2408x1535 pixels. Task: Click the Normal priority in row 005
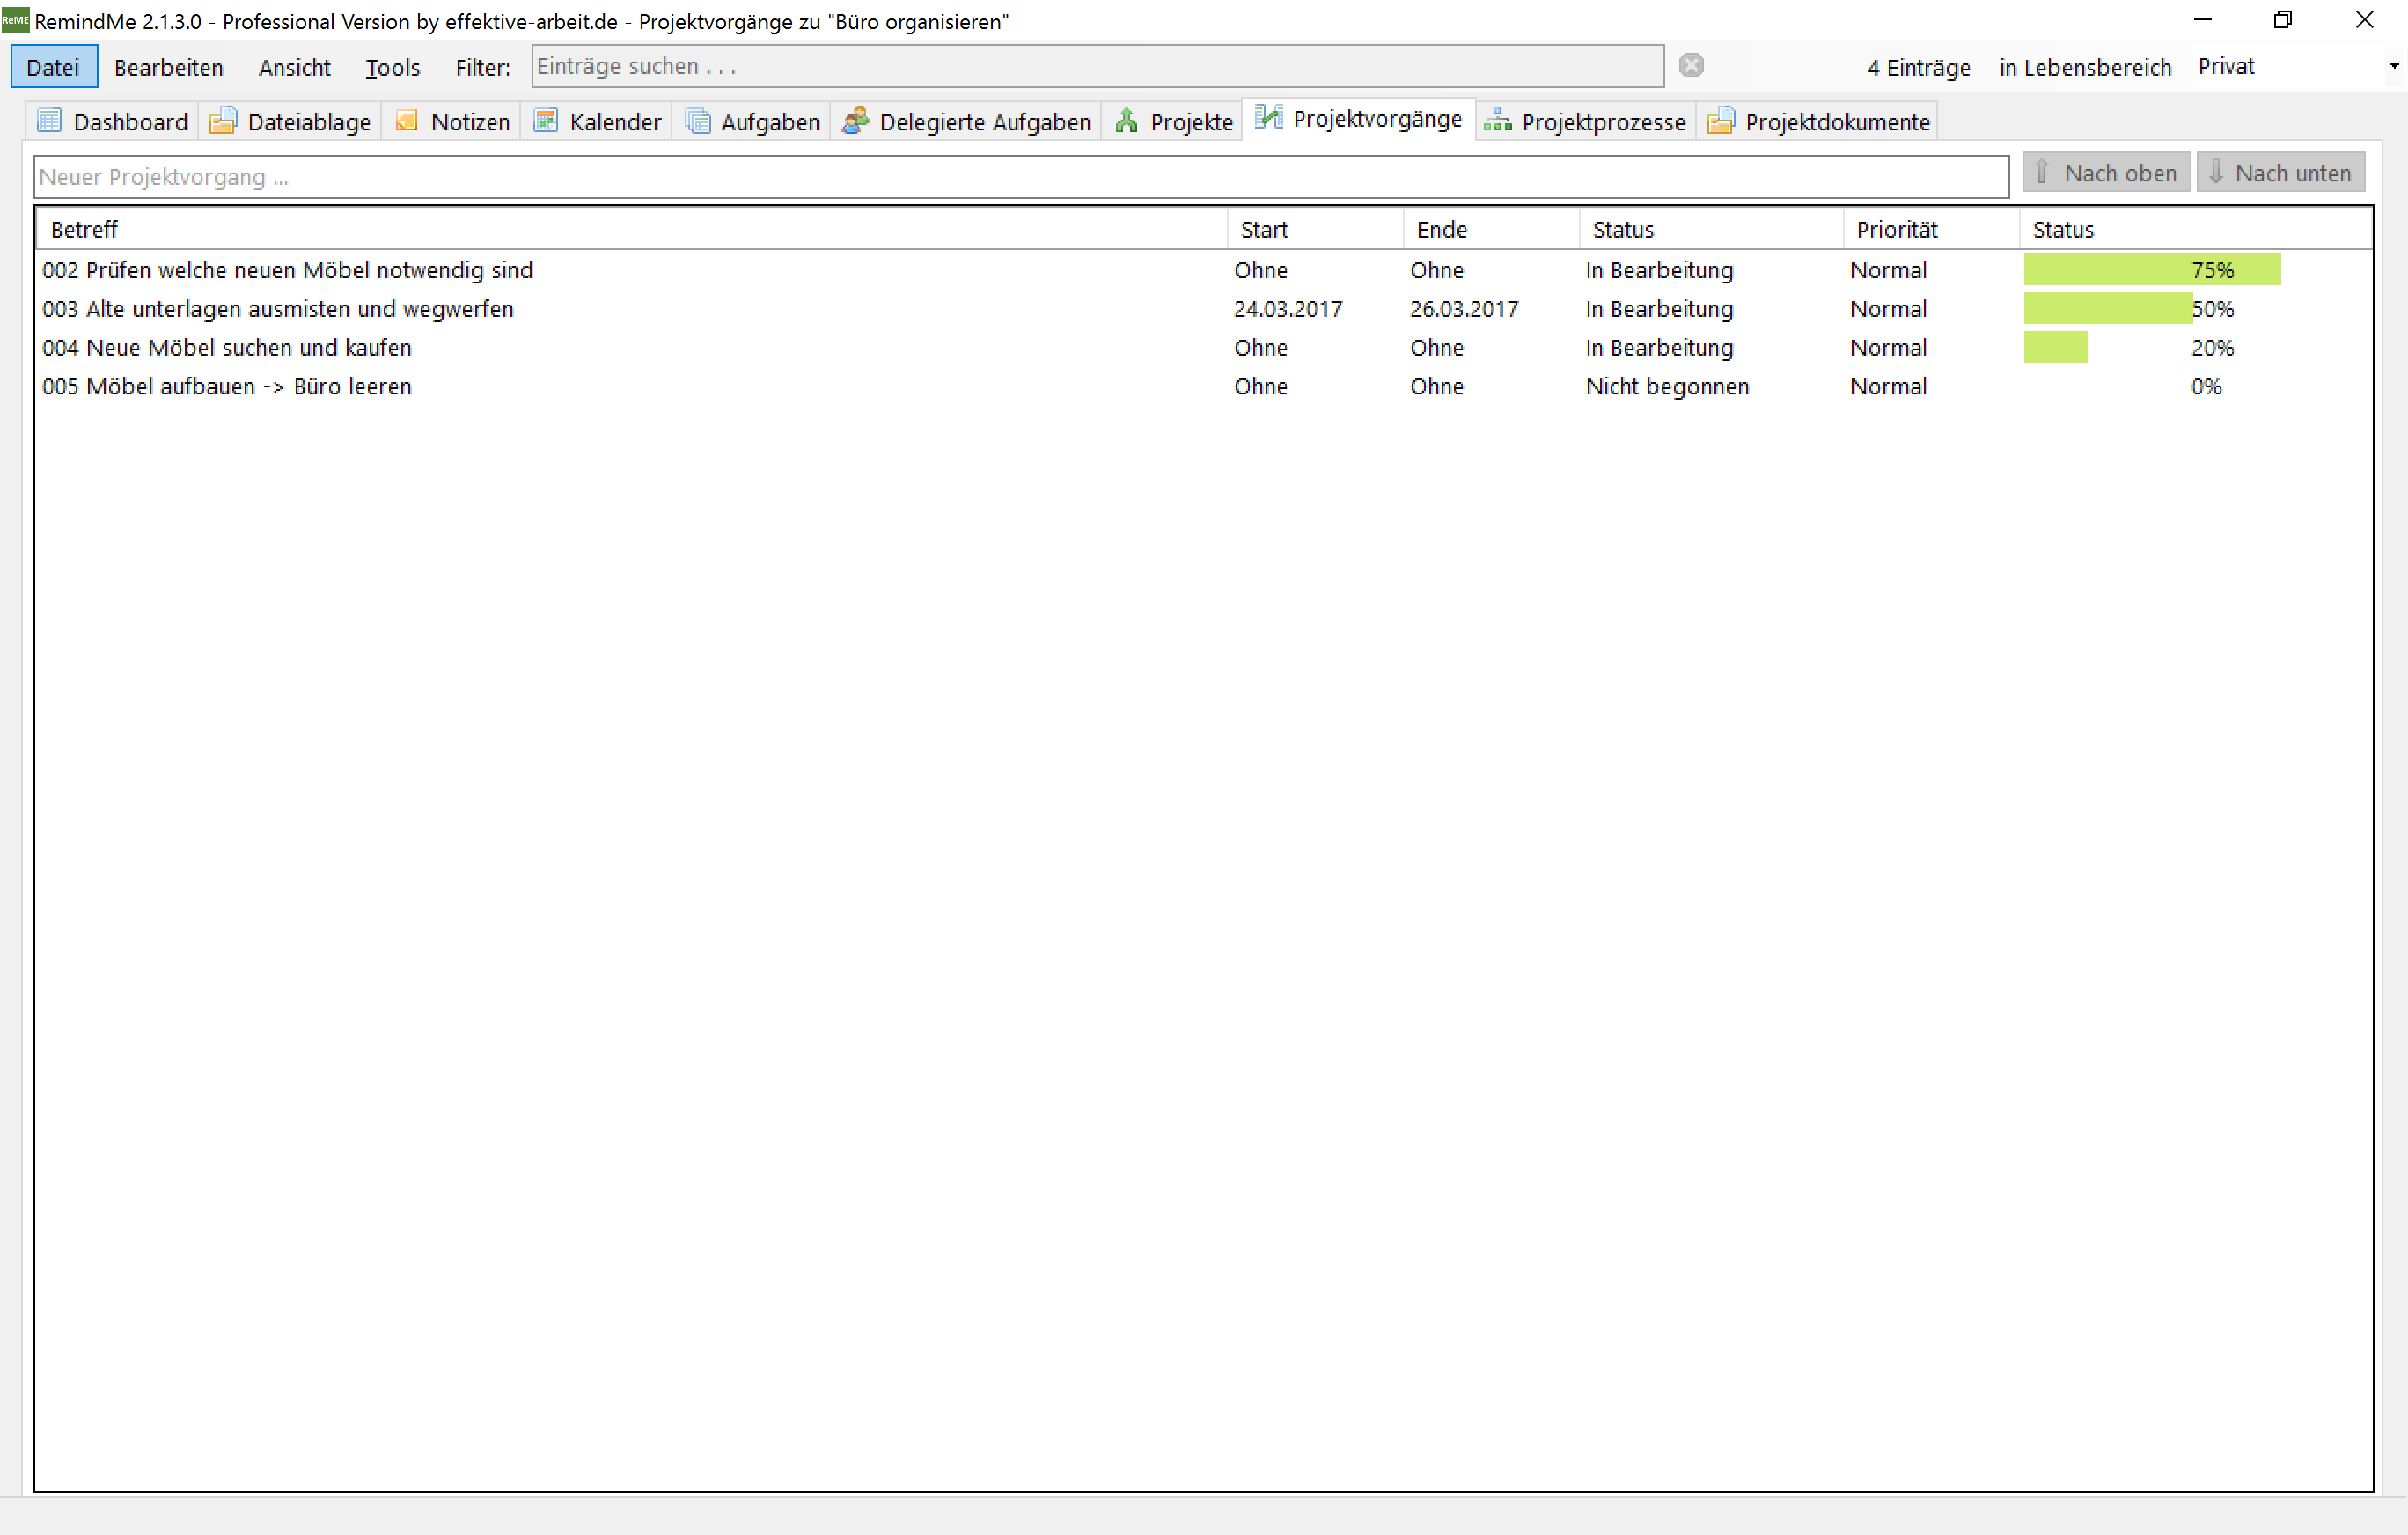click(1888, 386)
